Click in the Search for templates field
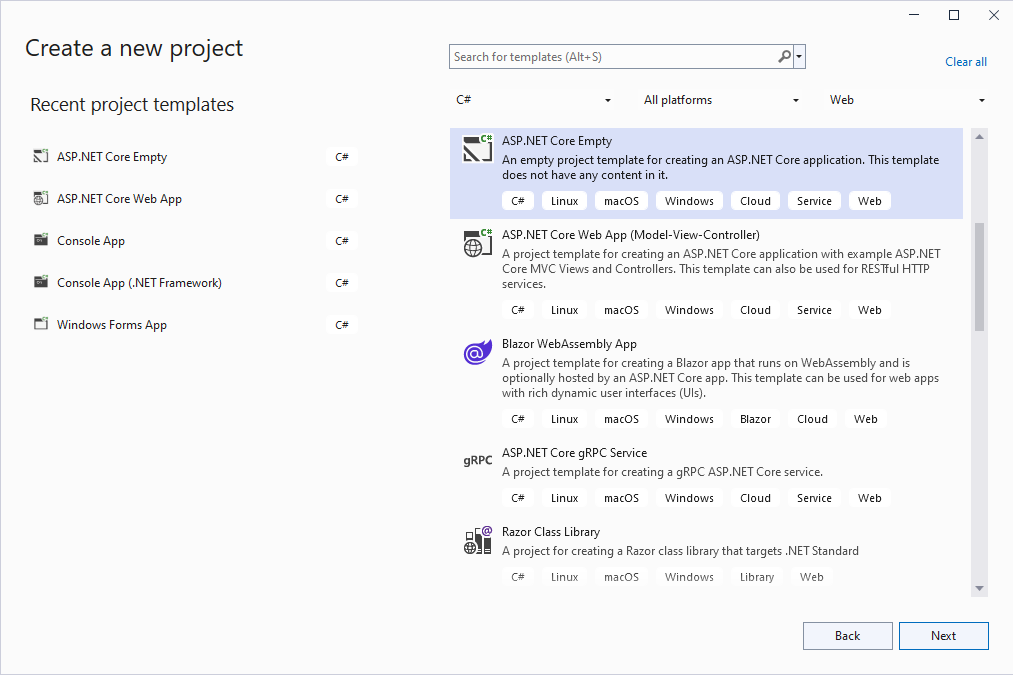This screenshot has height=675, width=1013. pos(612,57)
